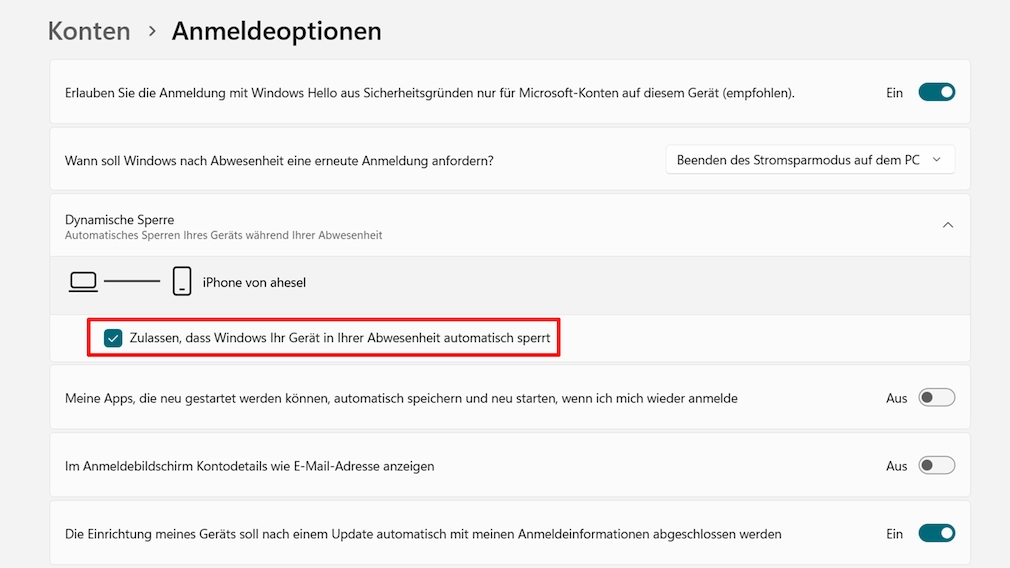
Task: Go back to Konten breadcrumb
Action: (x=89, y=31)
